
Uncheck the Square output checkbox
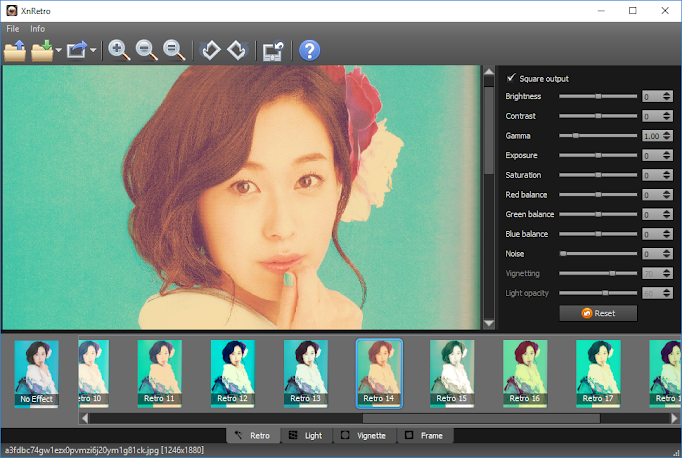pyautogui.click(x=512, y=78)
